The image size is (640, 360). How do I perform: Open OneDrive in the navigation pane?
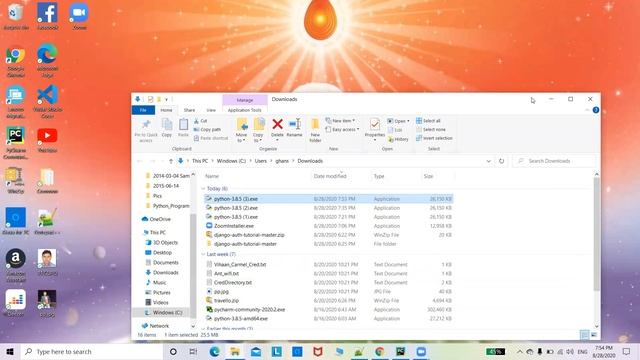point(160,219)
